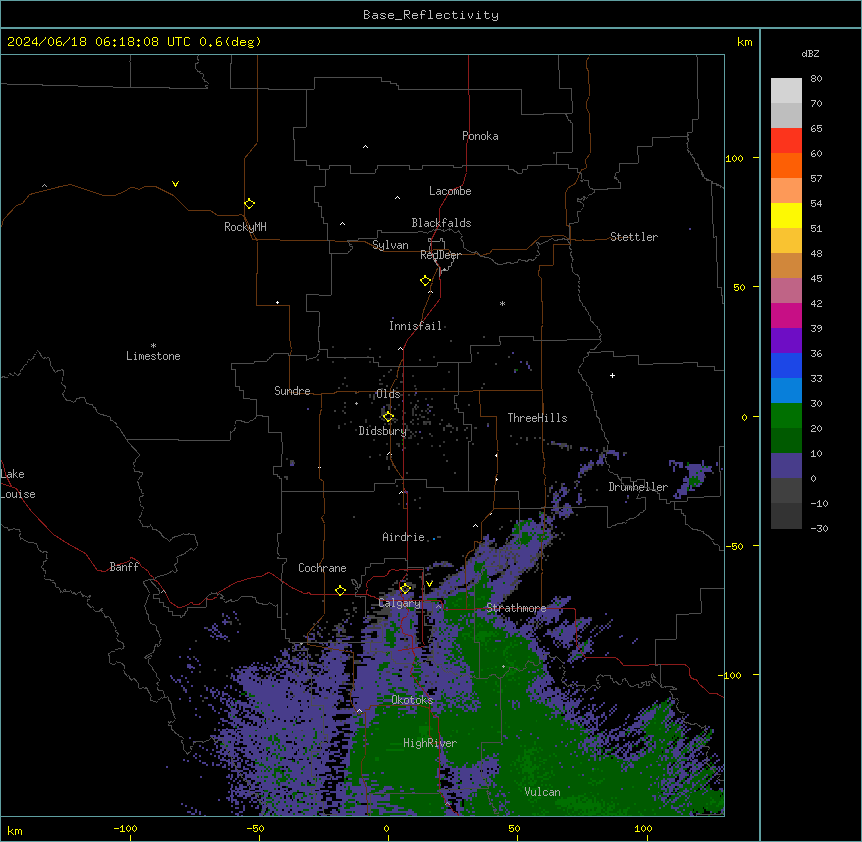Select the yellow diamond marker between Olds and Didsbury

pos(388,417)
